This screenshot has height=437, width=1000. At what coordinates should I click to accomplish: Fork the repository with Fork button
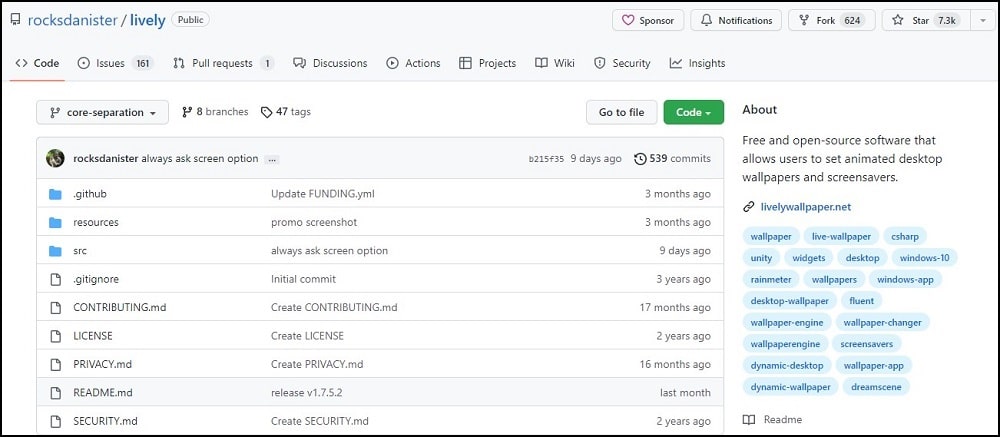coord(832,20)
